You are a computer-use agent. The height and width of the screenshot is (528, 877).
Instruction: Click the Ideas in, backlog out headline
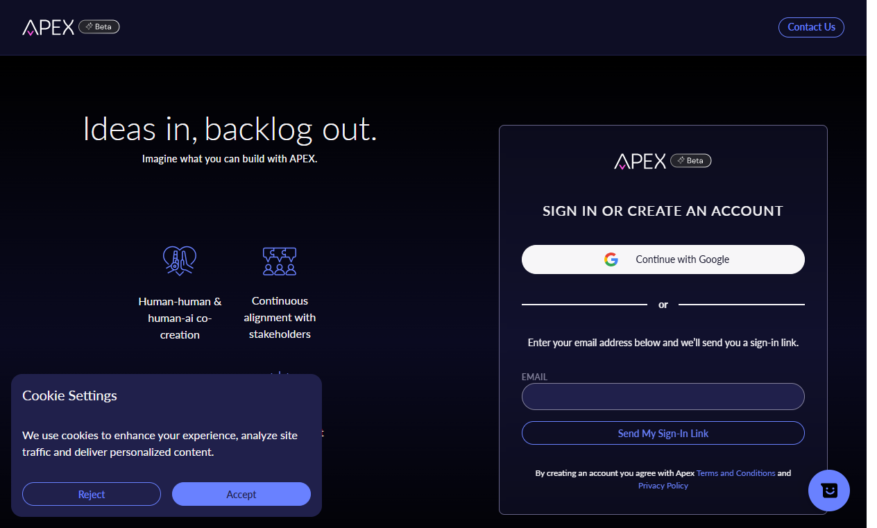tap(229, 129)
